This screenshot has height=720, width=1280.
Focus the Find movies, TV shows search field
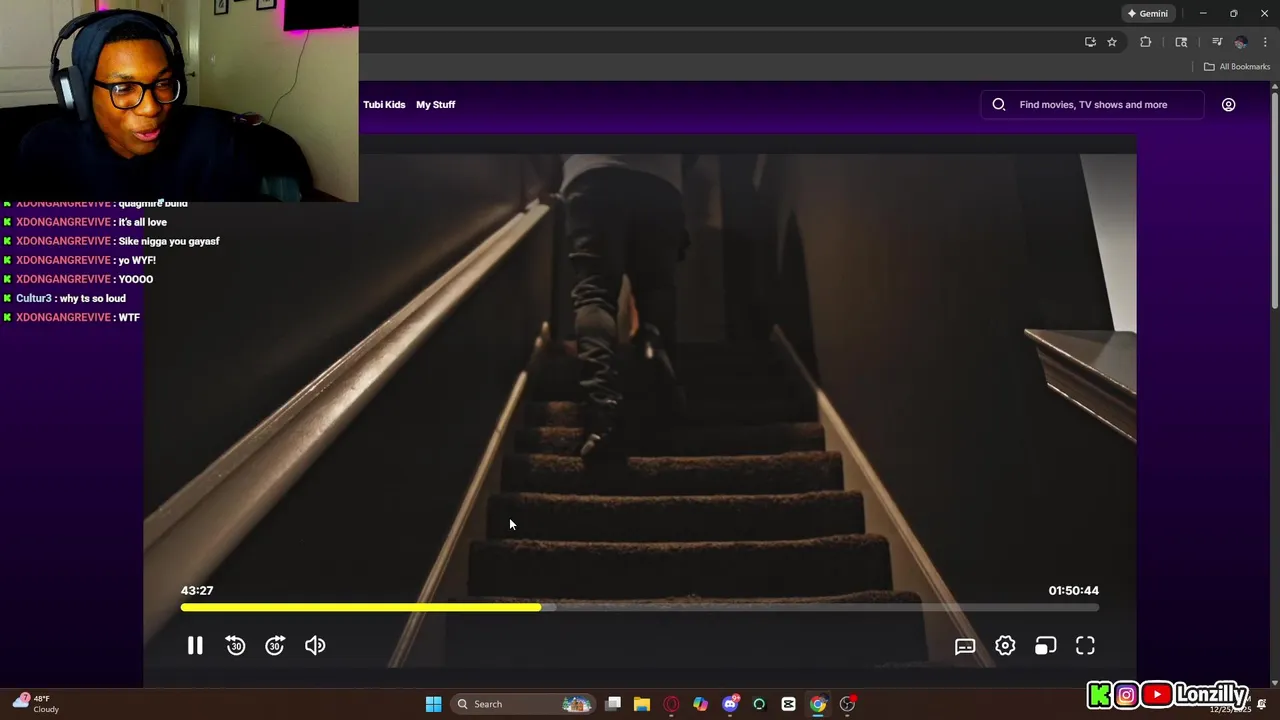click(1093, 104)
